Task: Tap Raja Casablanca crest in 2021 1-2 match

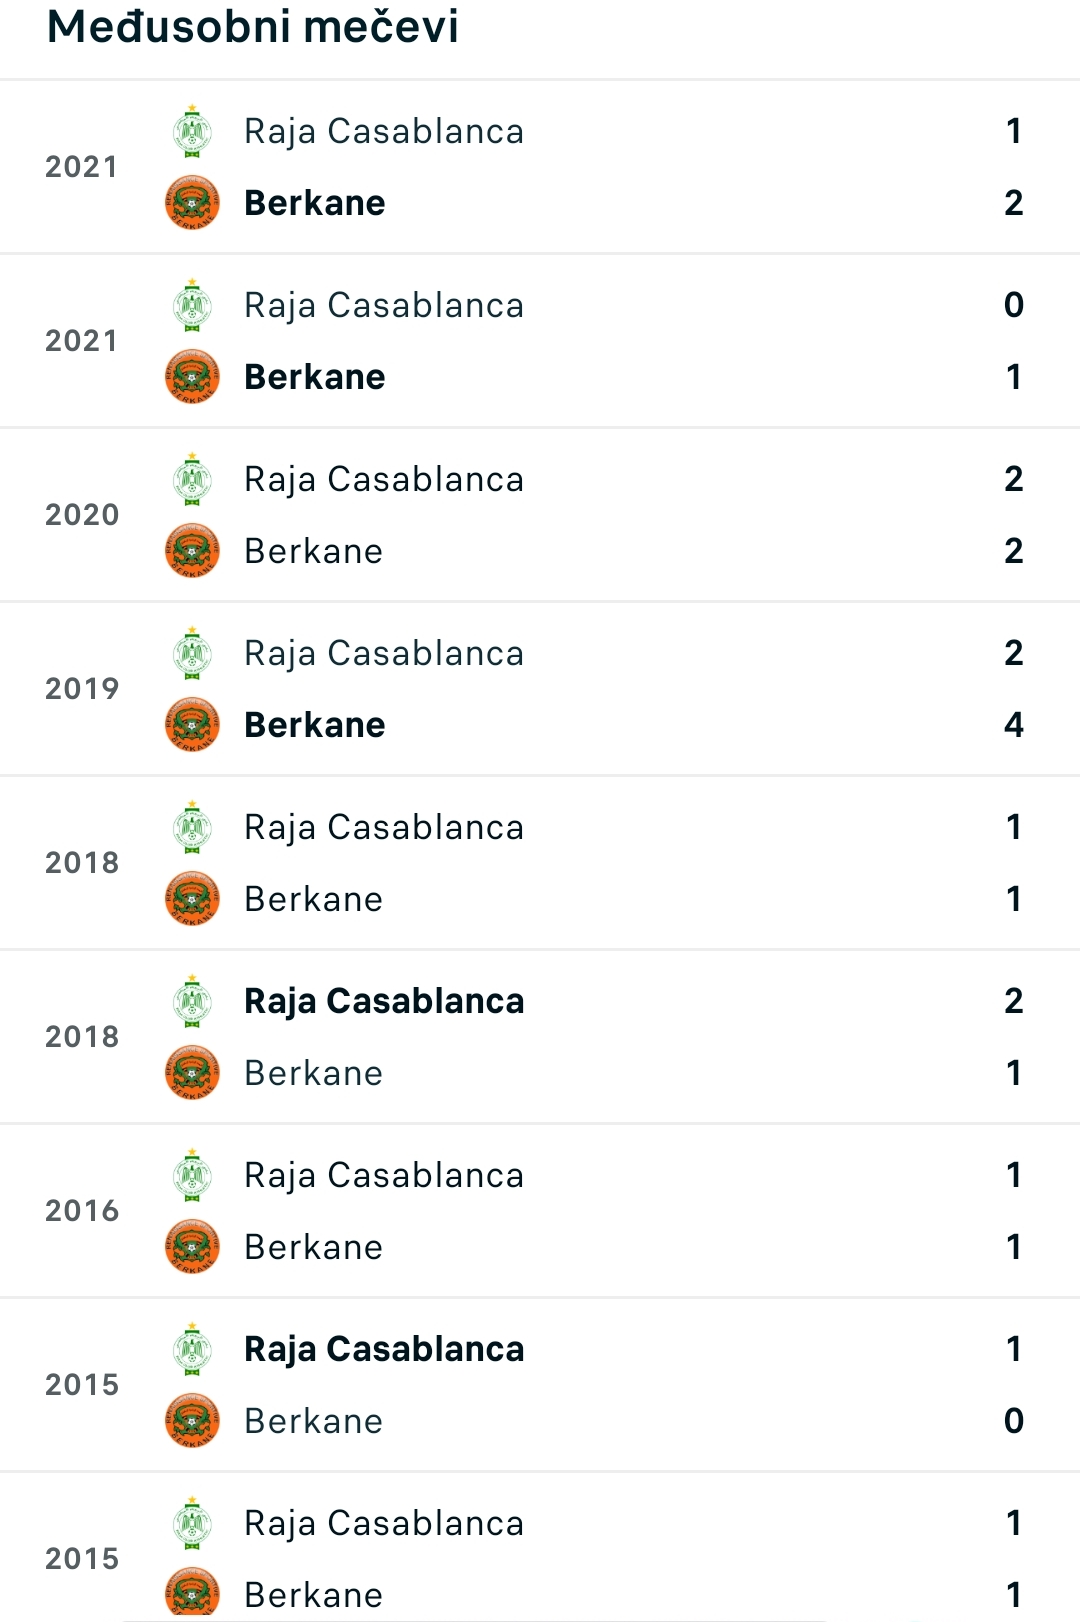Action: coord(192,131)
